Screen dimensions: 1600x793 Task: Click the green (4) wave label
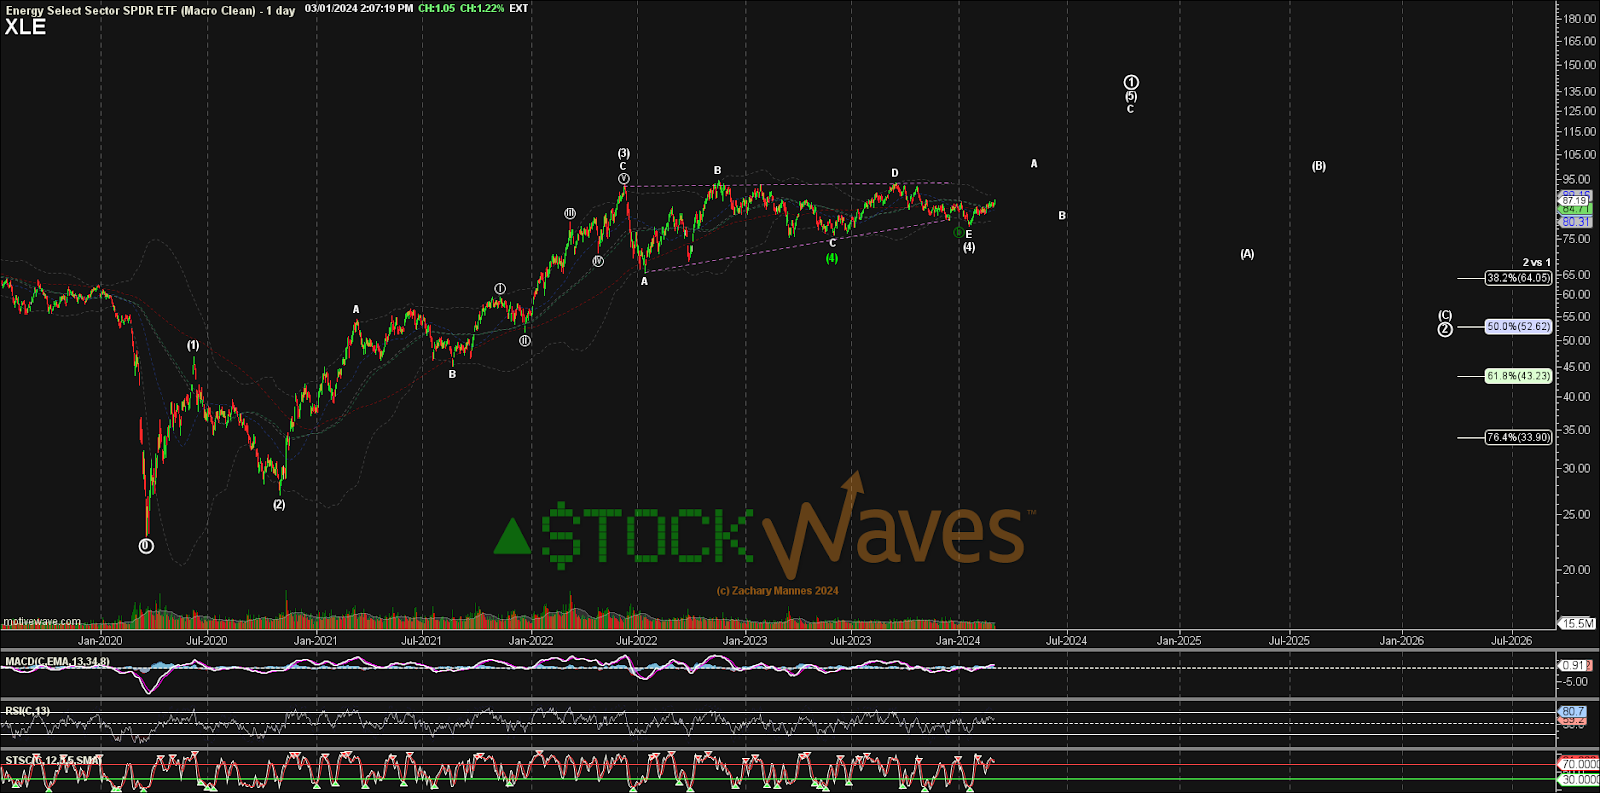tap(832, 258)
